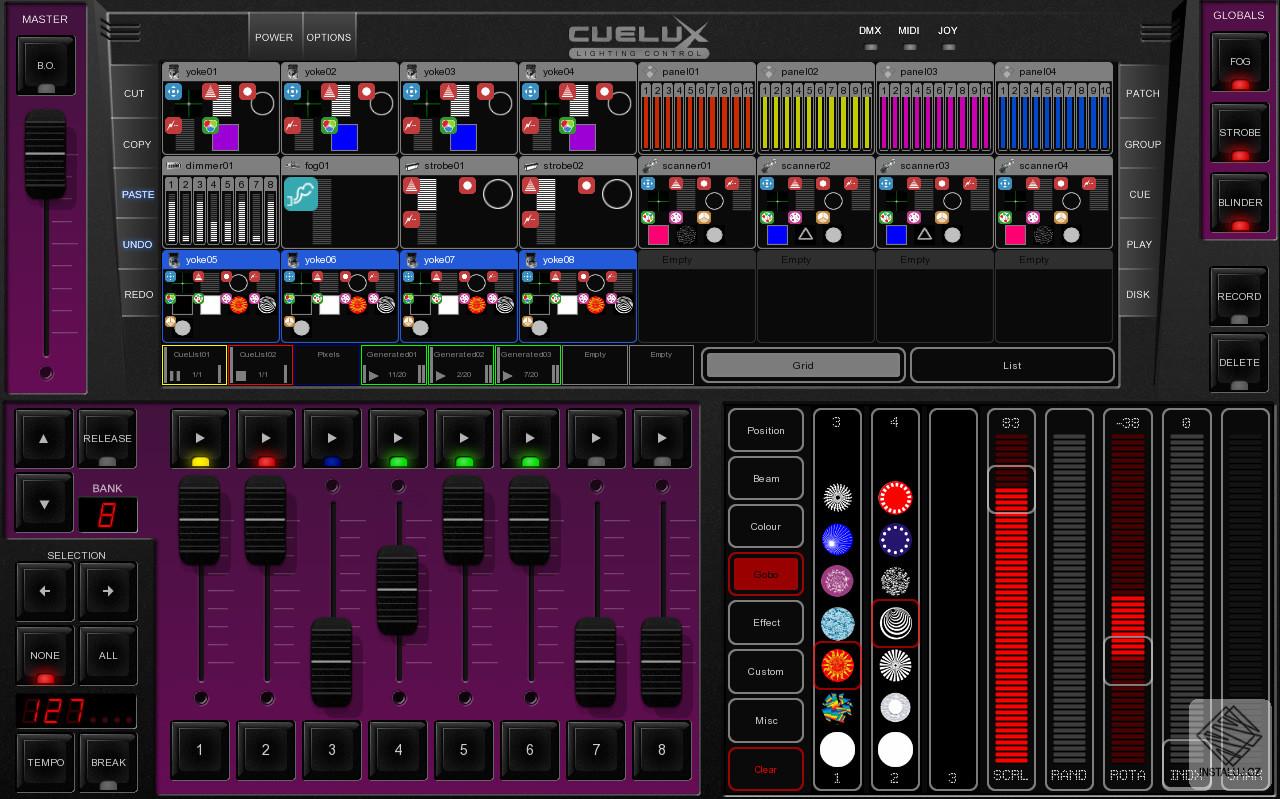Select the blue dotted ring gobo in wheel 2
This screenshot has width=1280, height=799.
pyautogui.click(x=895, y=540)
